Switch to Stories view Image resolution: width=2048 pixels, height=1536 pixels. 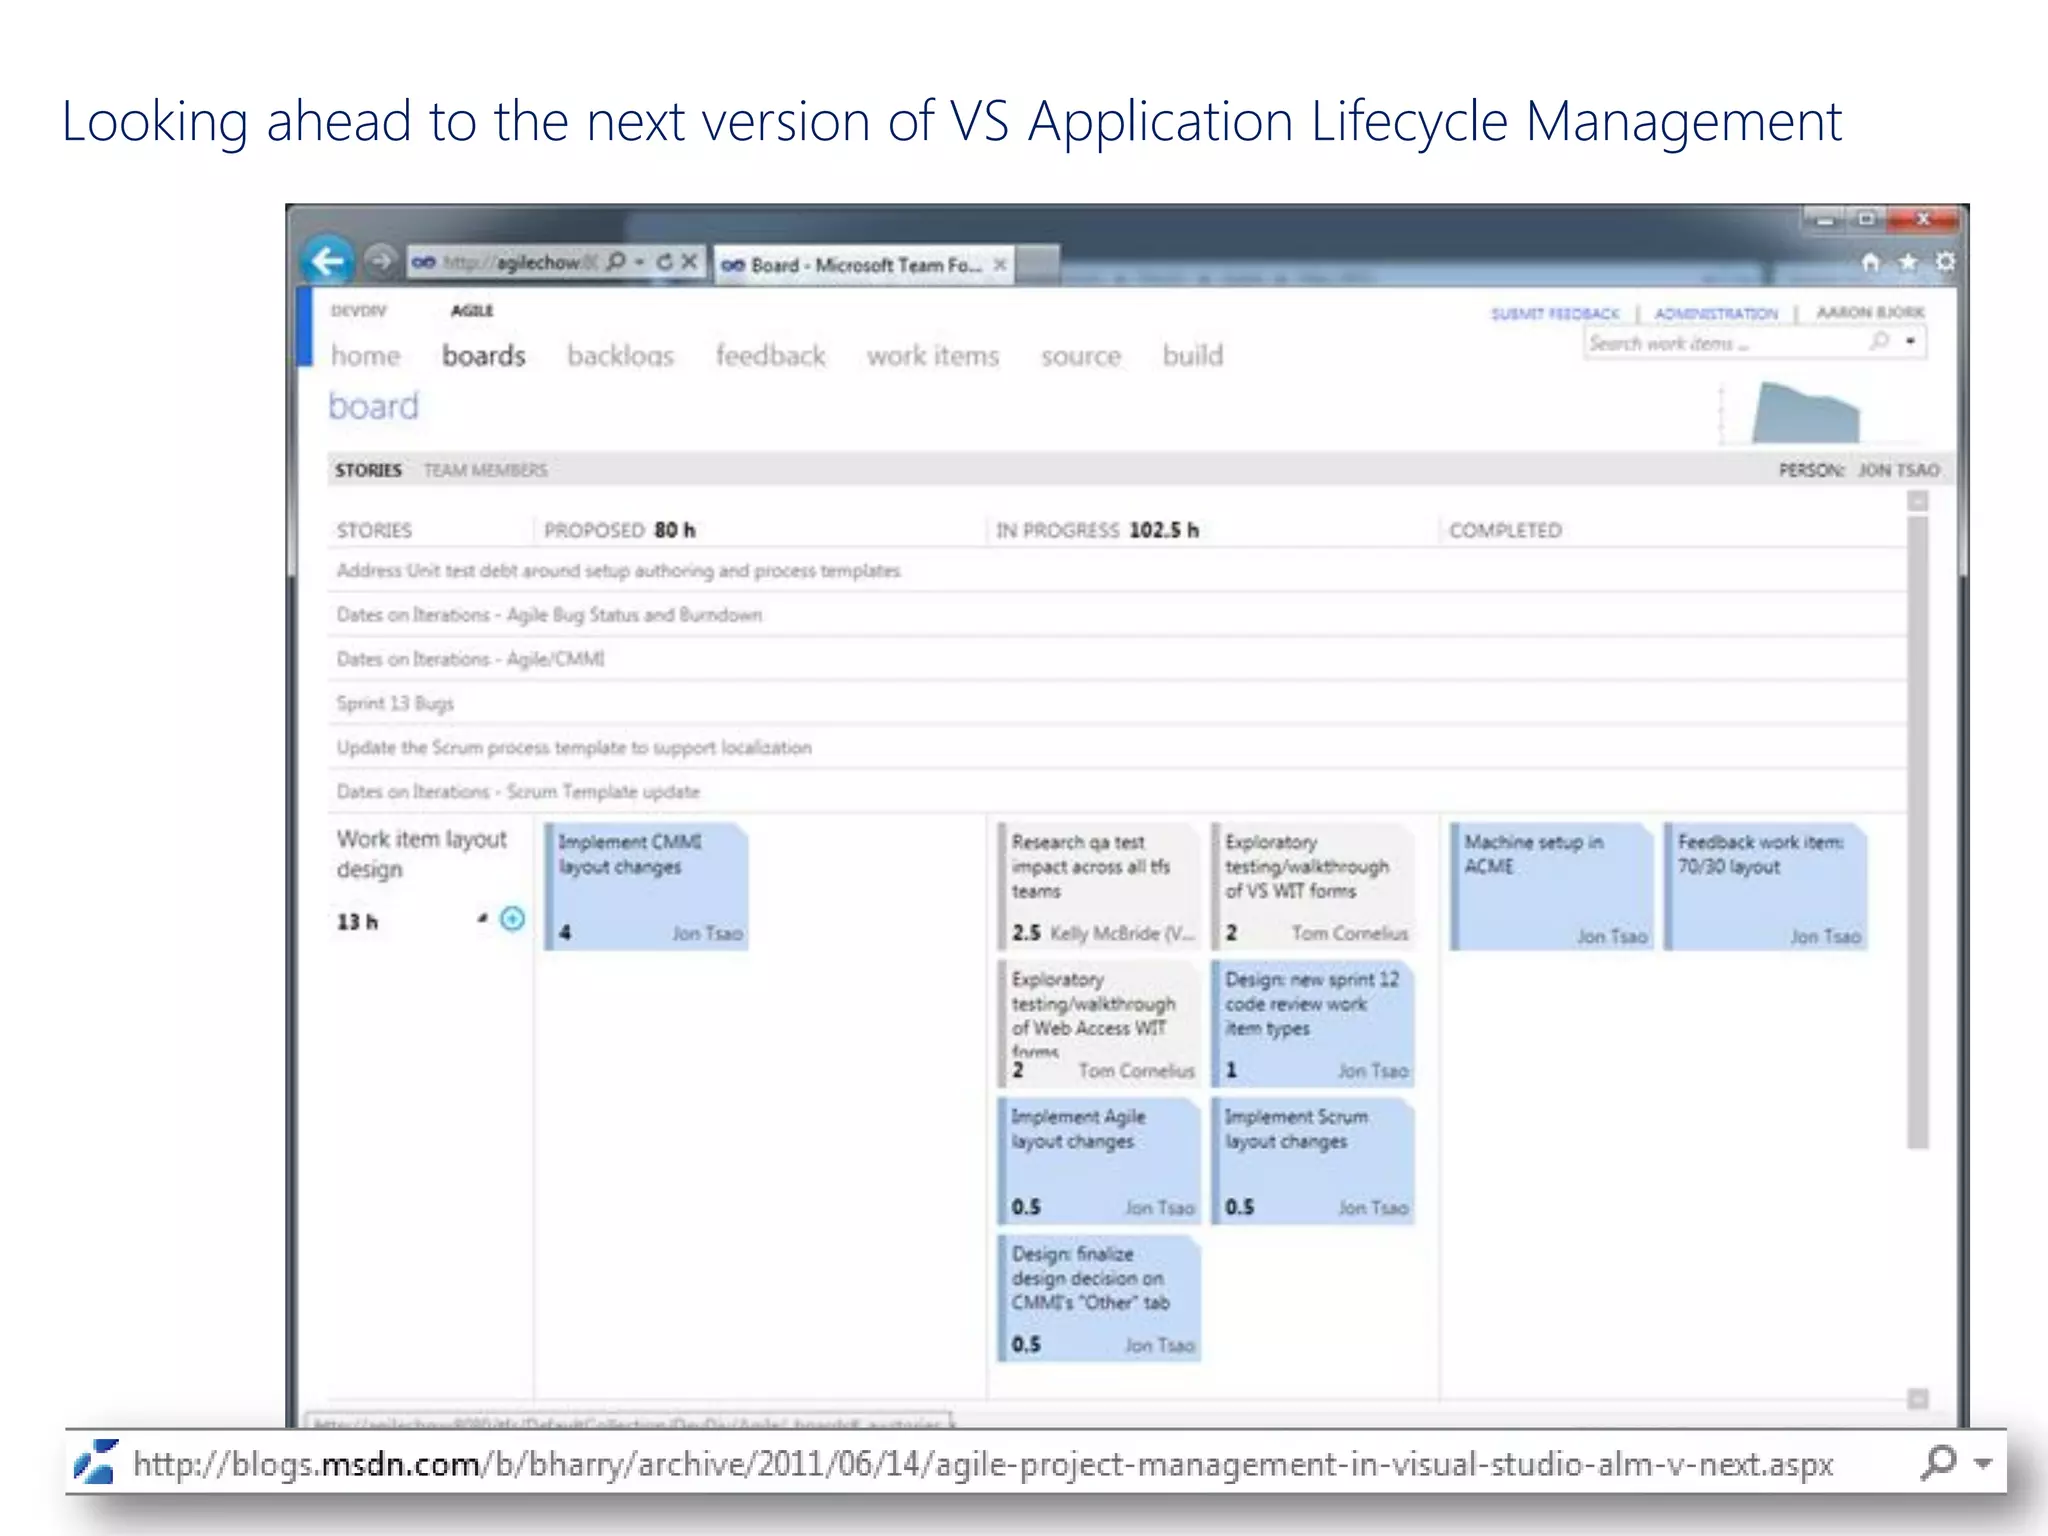368,470
